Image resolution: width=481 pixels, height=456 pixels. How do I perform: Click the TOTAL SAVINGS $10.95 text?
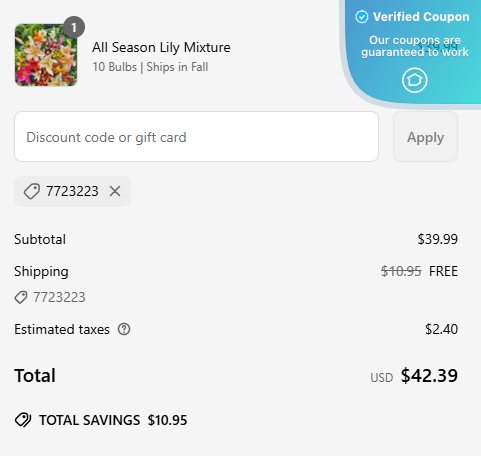[x=113, y=420]
